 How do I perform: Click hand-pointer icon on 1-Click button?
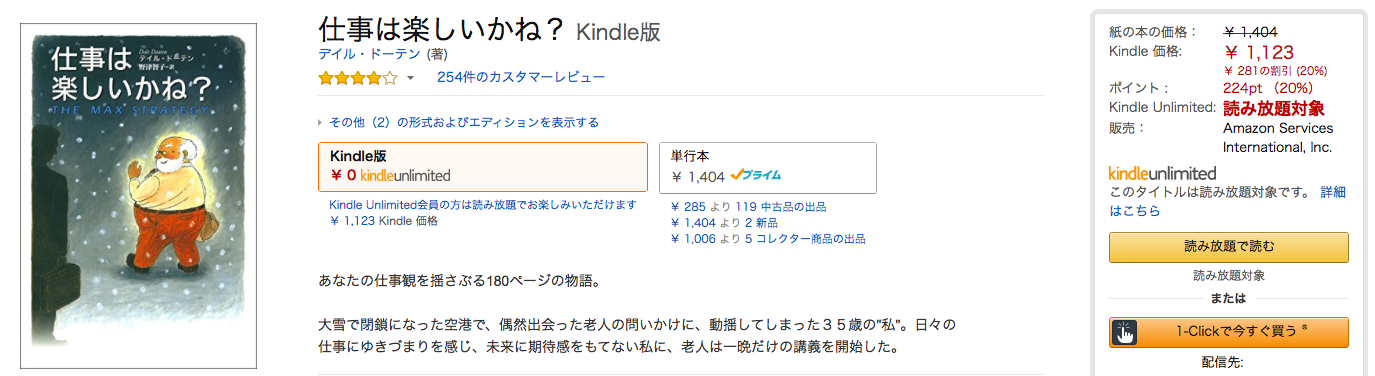click(x=1126, y=332)
